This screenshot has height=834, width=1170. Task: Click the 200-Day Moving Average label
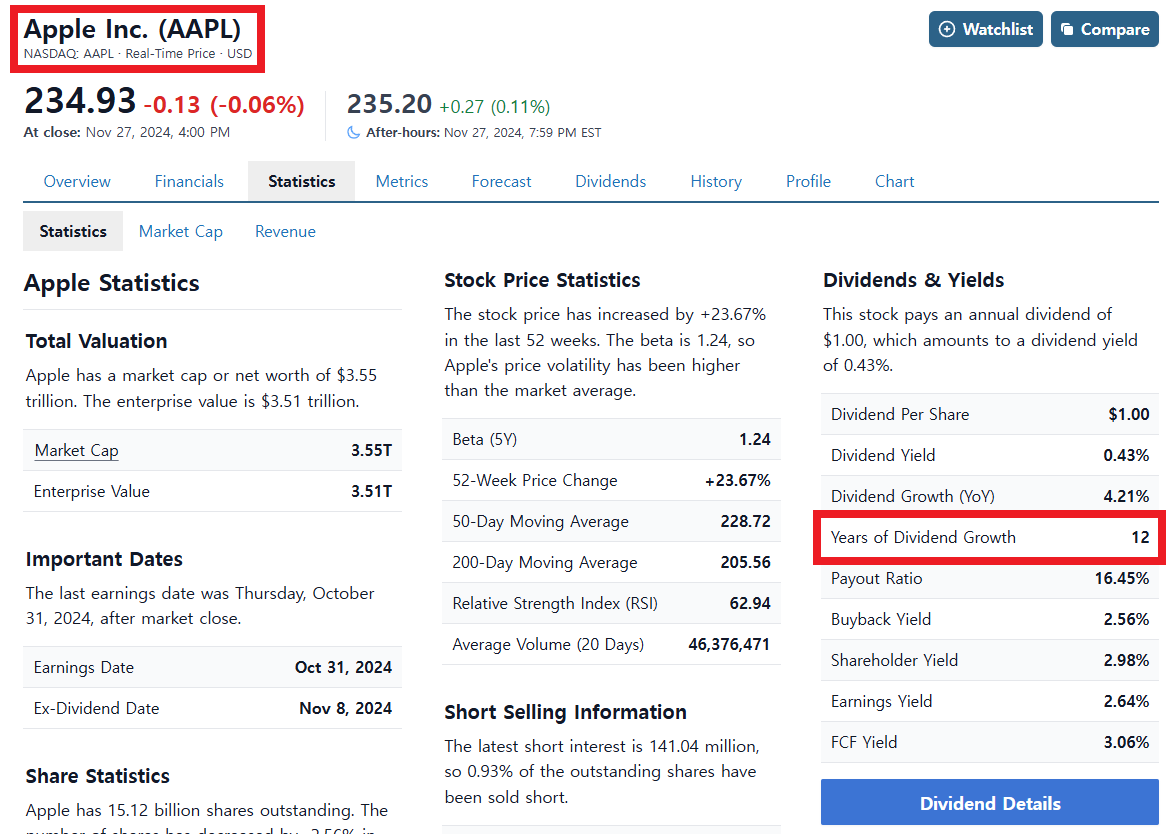coord(545,562)
